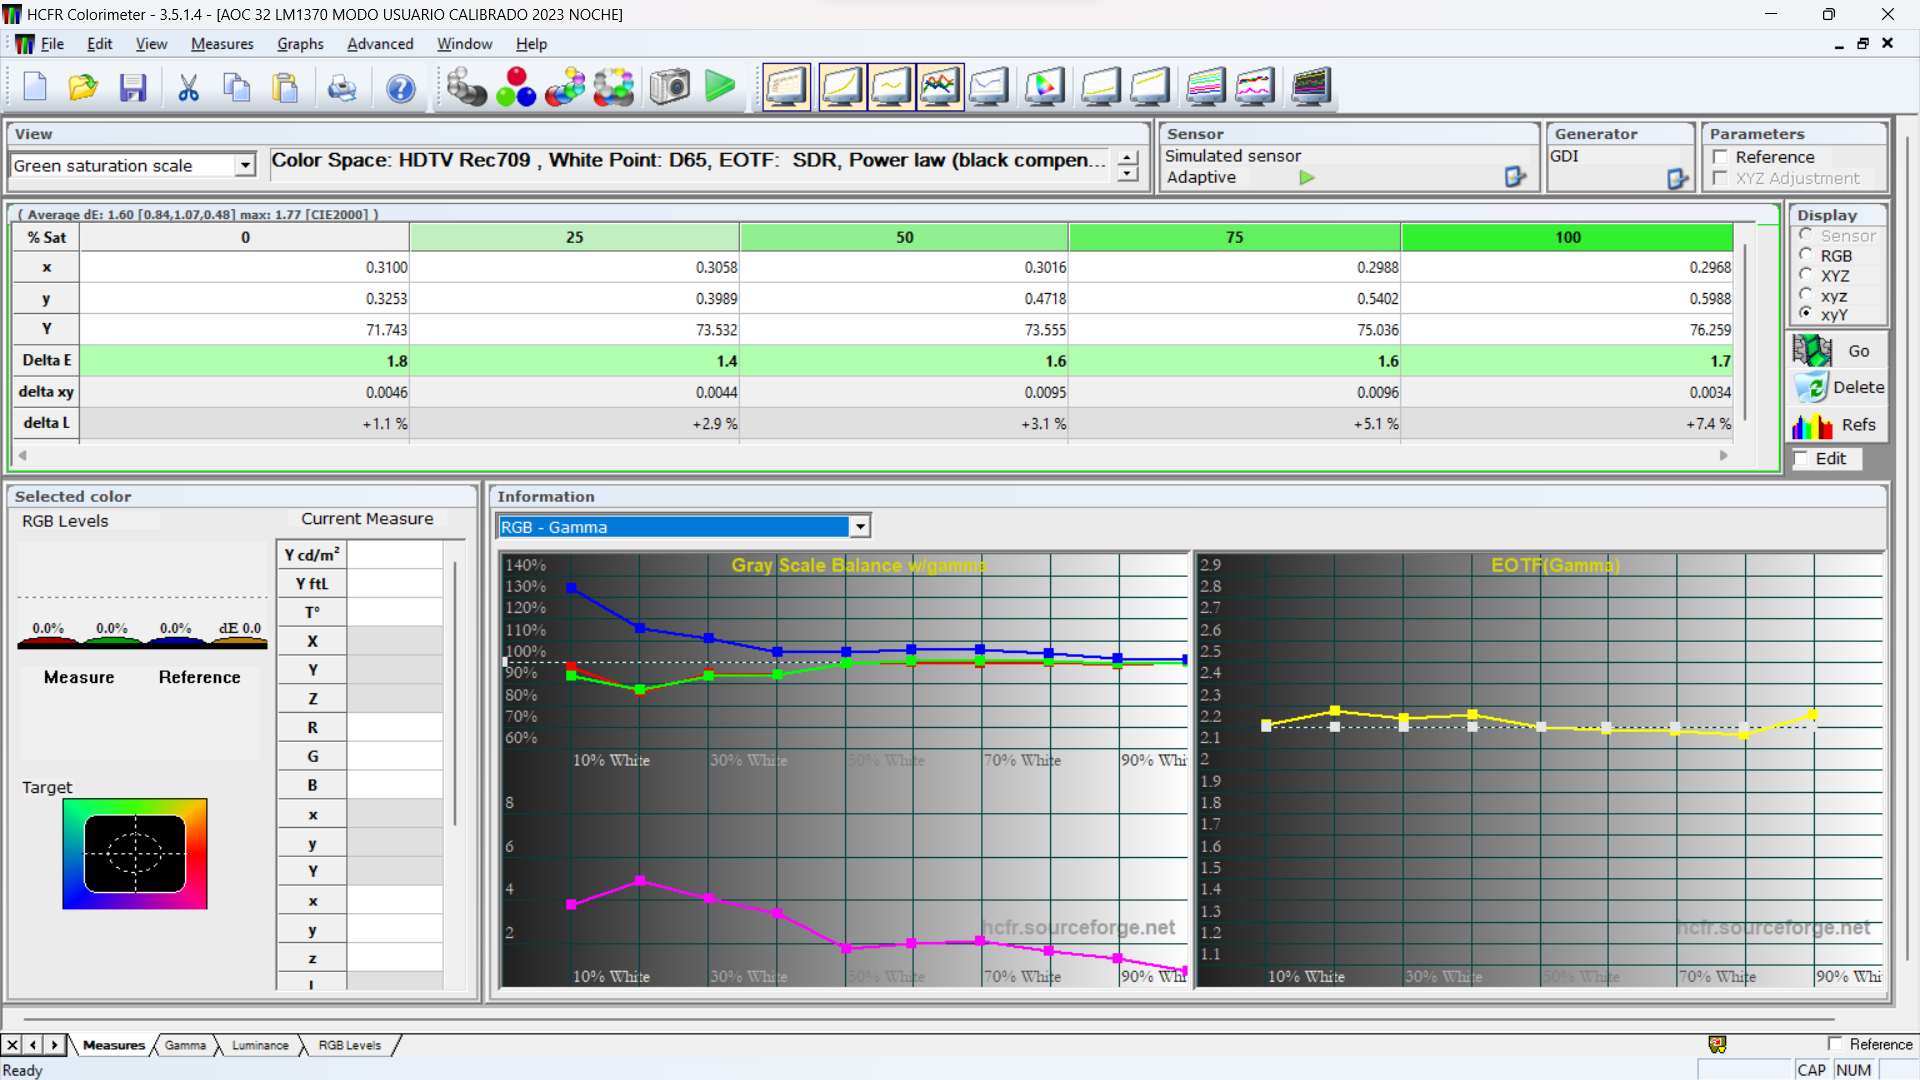Viewport: 1920px width, 1080px height.
Task: Click the tab scroll right arrow
Action: point(55,1045)
